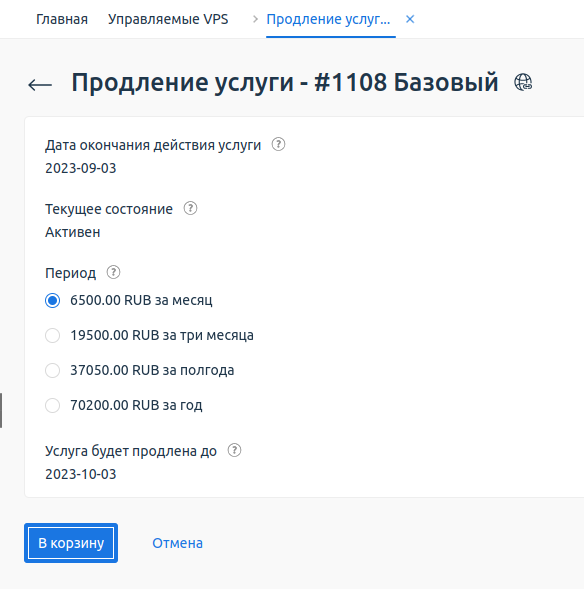Click the globe link icon beside Базовый
Image resolution: width=584 pixels, height=589 pixels.
click(x=523, y=82)
